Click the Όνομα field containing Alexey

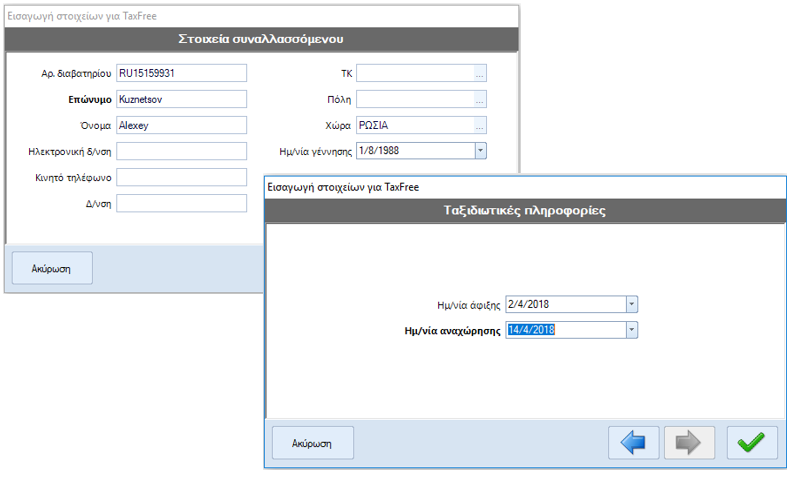point(181,125)
